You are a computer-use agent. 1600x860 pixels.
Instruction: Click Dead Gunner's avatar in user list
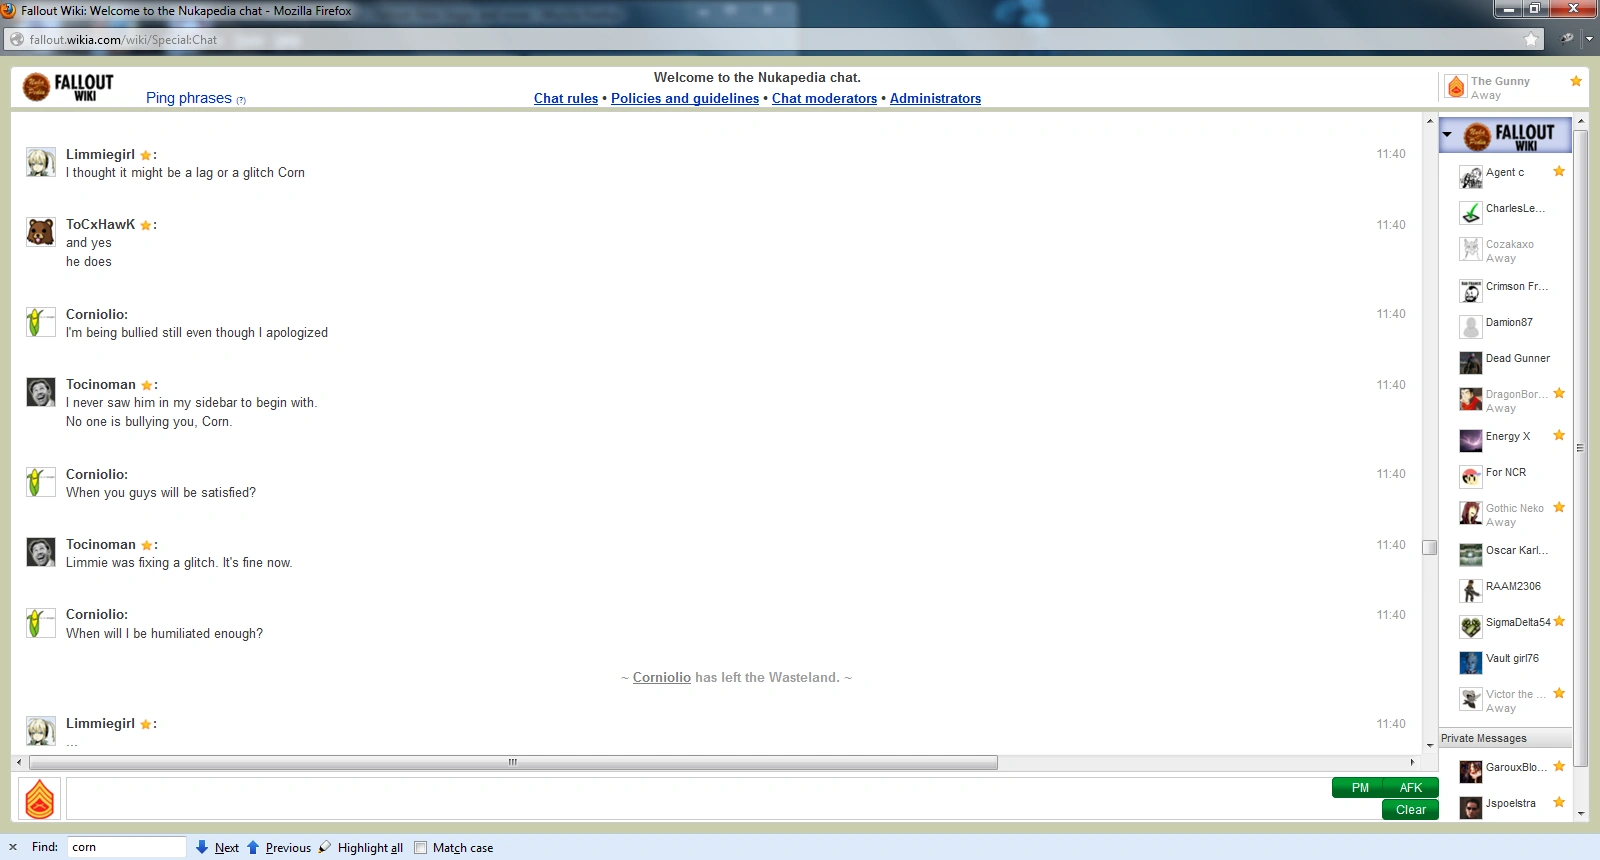[1471, 363]
